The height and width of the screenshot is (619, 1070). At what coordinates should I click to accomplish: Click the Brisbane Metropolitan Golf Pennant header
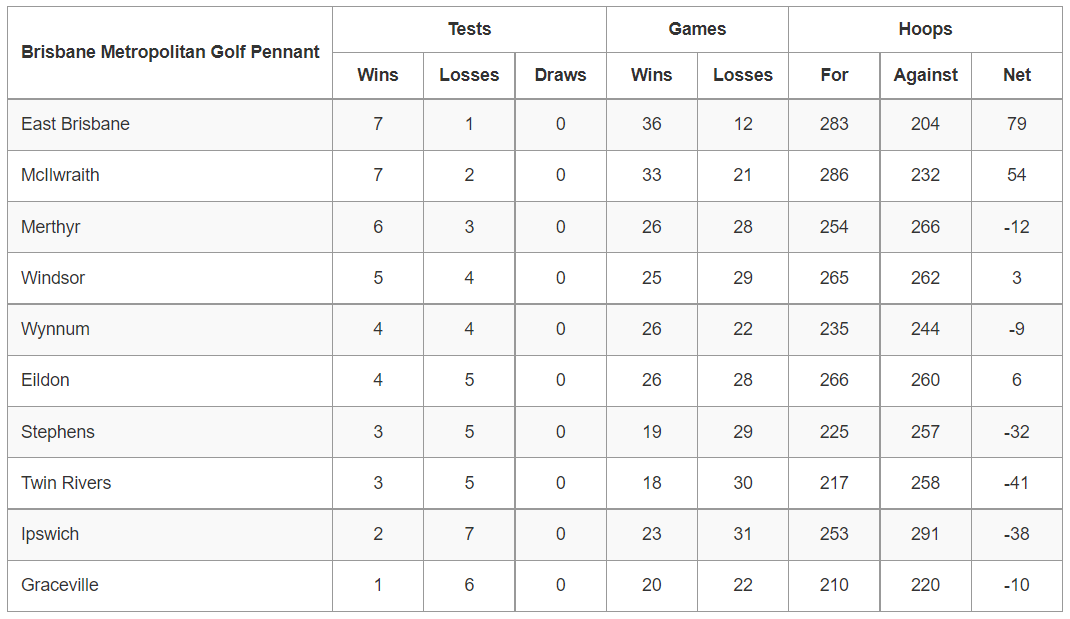coord(170,52)
